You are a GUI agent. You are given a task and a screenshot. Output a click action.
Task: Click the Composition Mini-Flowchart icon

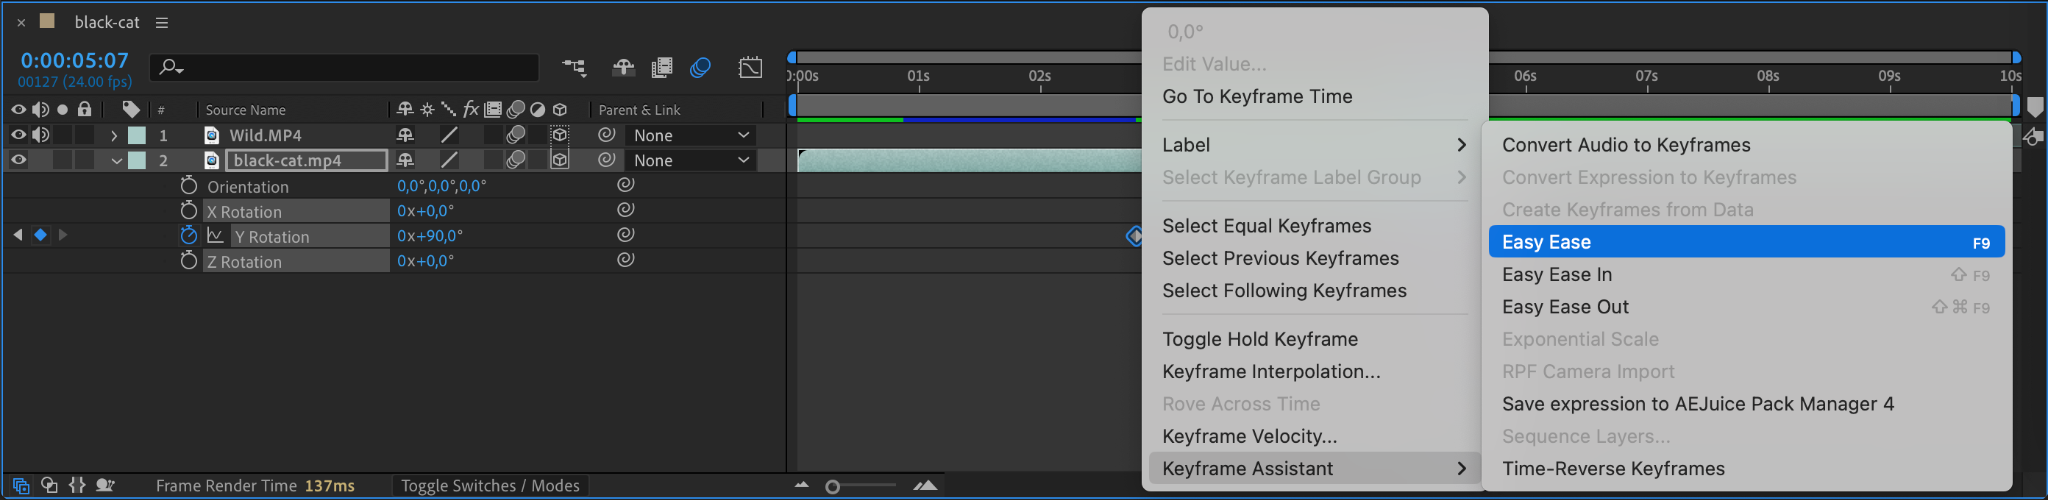pyautogui.click(x=574, y=68)
